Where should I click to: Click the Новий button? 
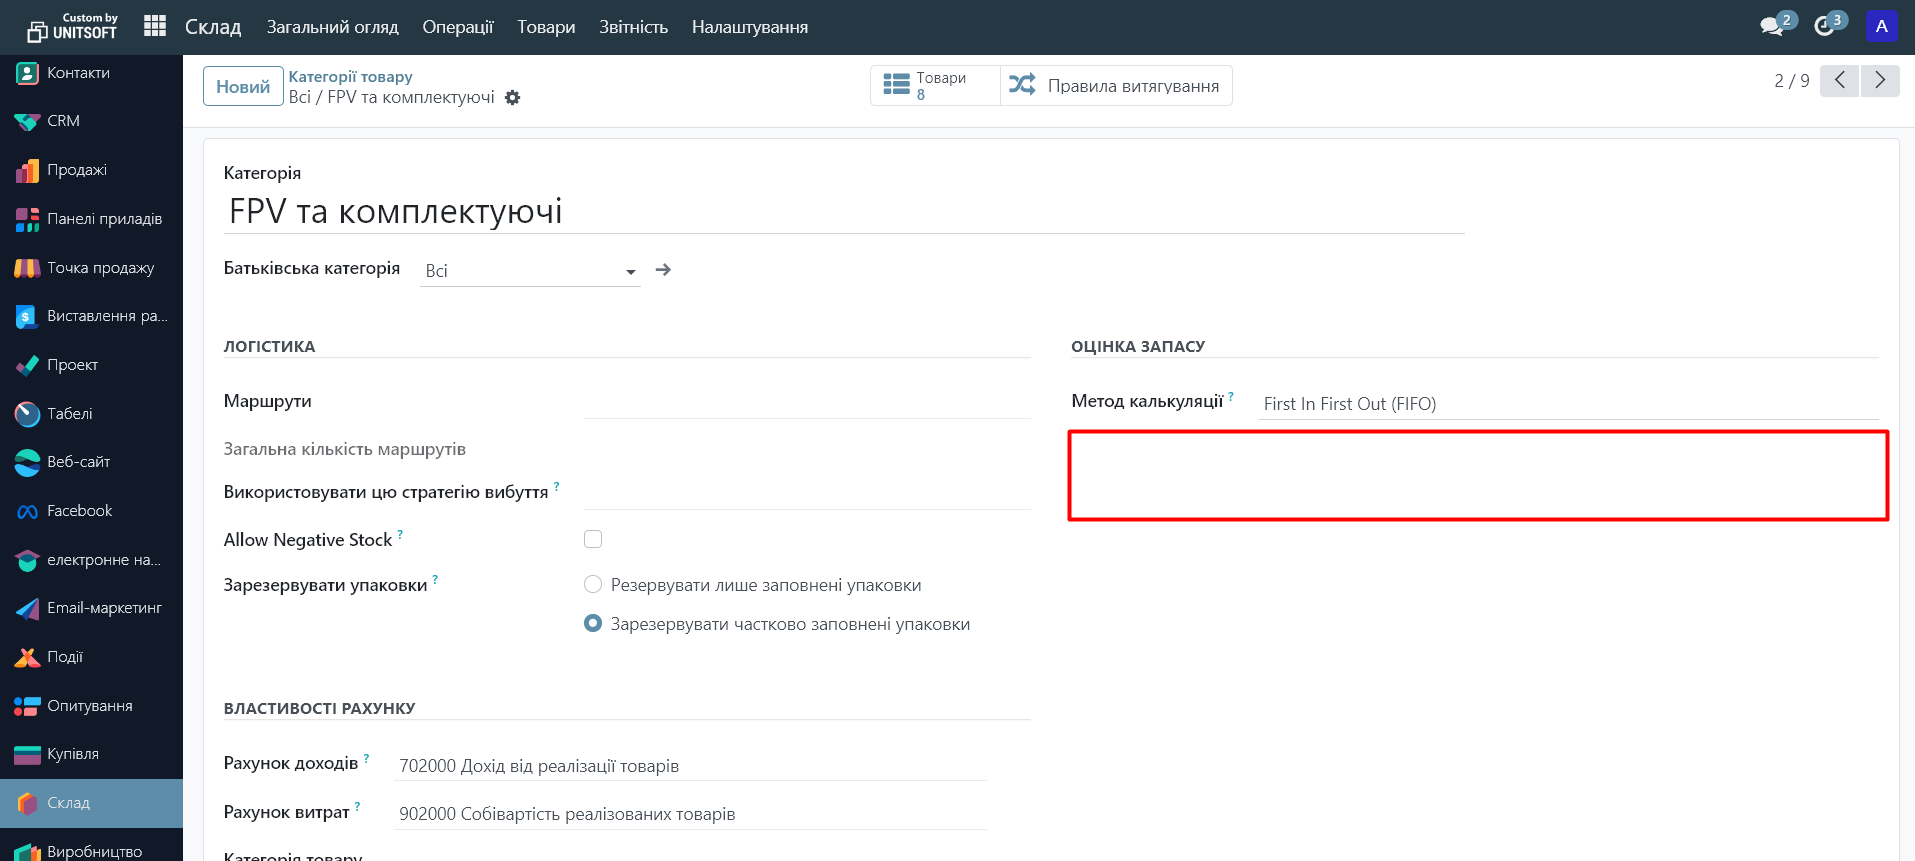[x=243, y=87]
